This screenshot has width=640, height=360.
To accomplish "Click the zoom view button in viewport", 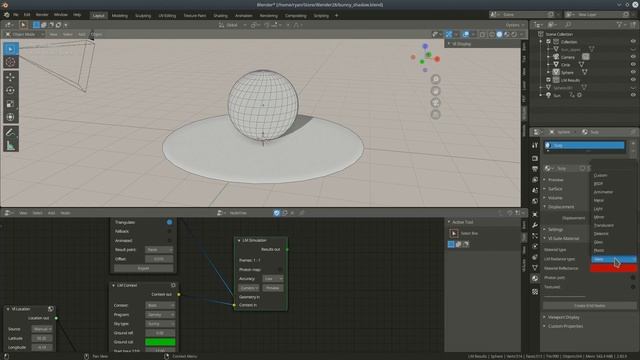I will pos(436,79).
